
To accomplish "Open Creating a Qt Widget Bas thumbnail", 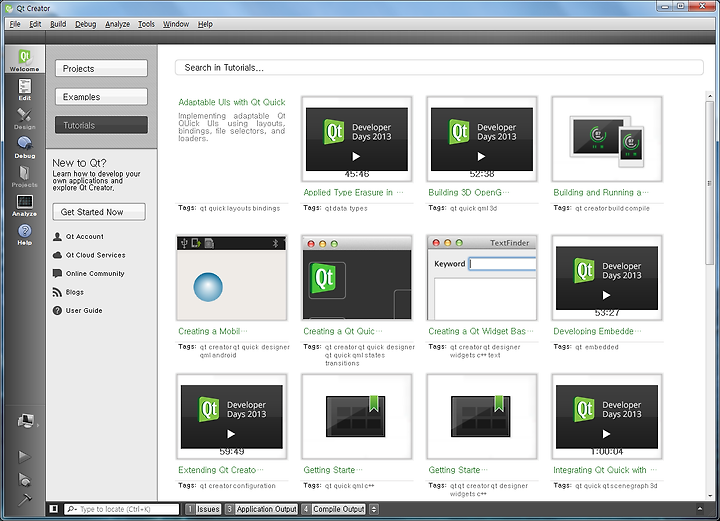I will [x=482, y=278].
